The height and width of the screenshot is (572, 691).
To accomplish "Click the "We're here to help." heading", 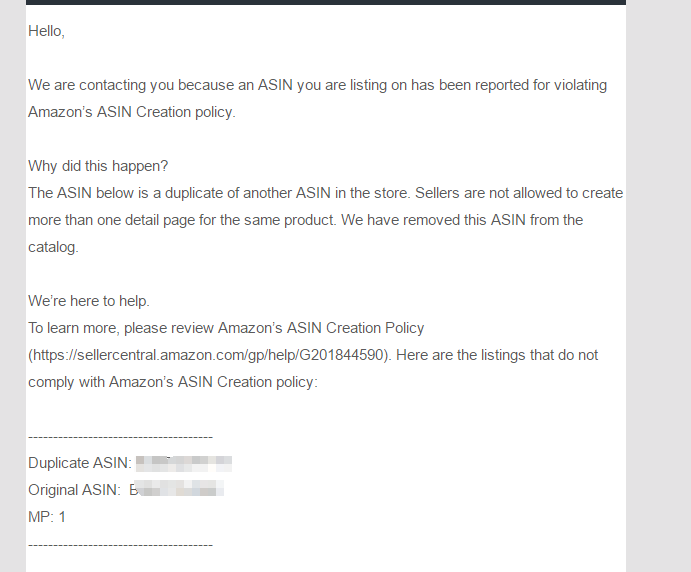I will (x=89, y=301).
